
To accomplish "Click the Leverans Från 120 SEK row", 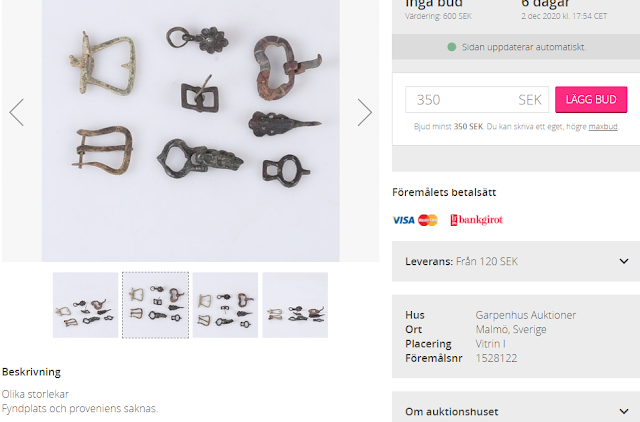I will (x=516, y=261).
